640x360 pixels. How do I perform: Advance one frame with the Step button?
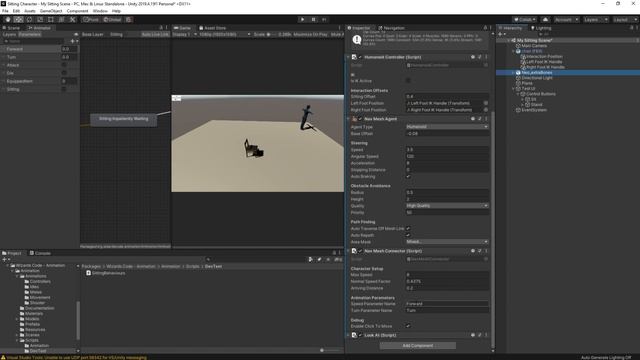[324, 20]
